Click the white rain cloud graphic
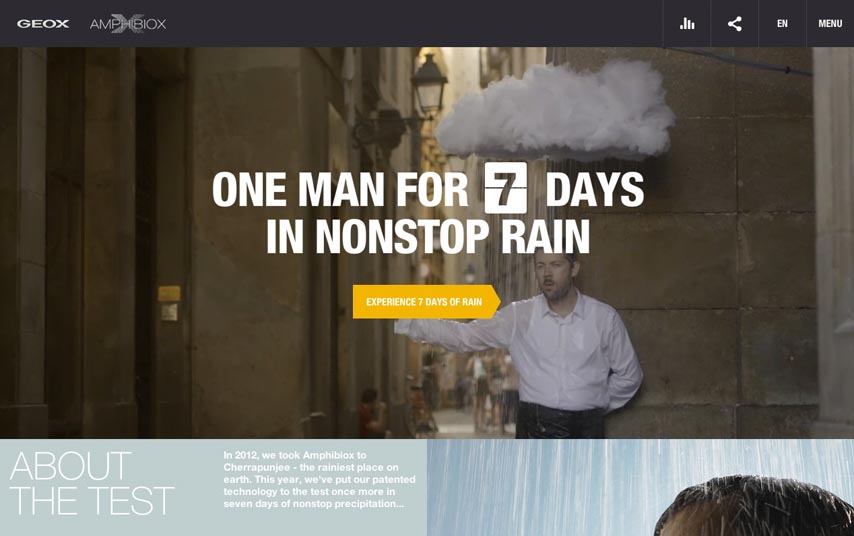The height and width of the screenshot is (536, 854). coord(556,111)
